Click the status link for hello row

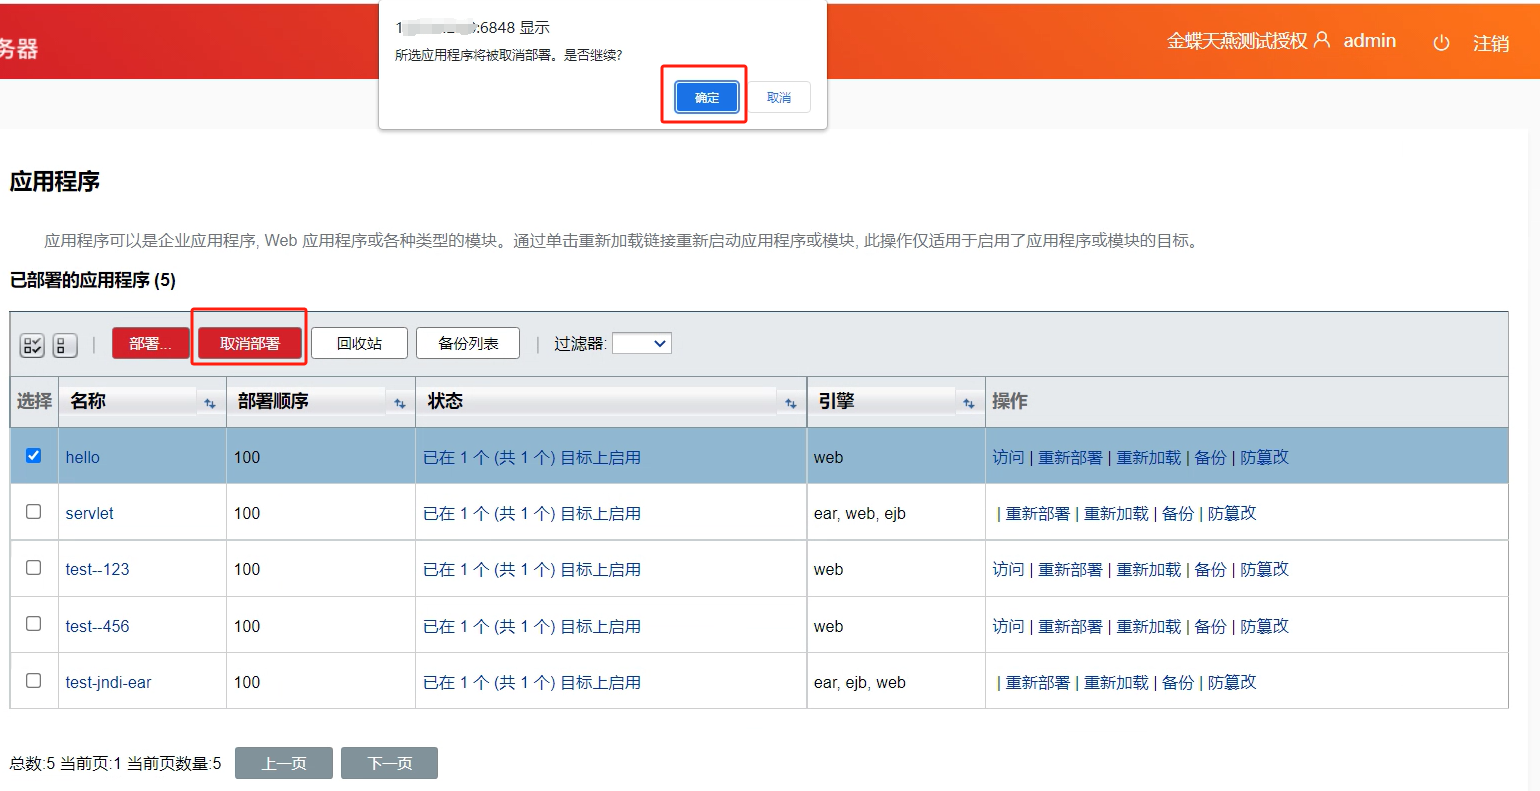[x=532, y=457]
